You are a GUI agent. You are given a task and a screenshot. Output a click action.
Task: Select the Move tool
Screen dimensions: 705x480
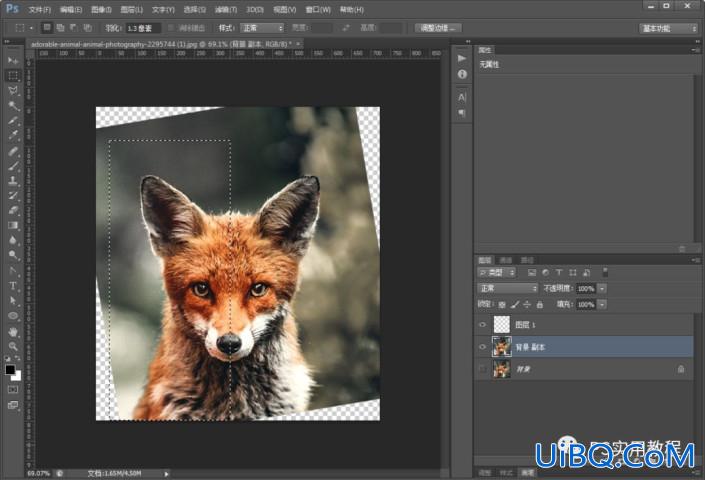pos(13,60)
